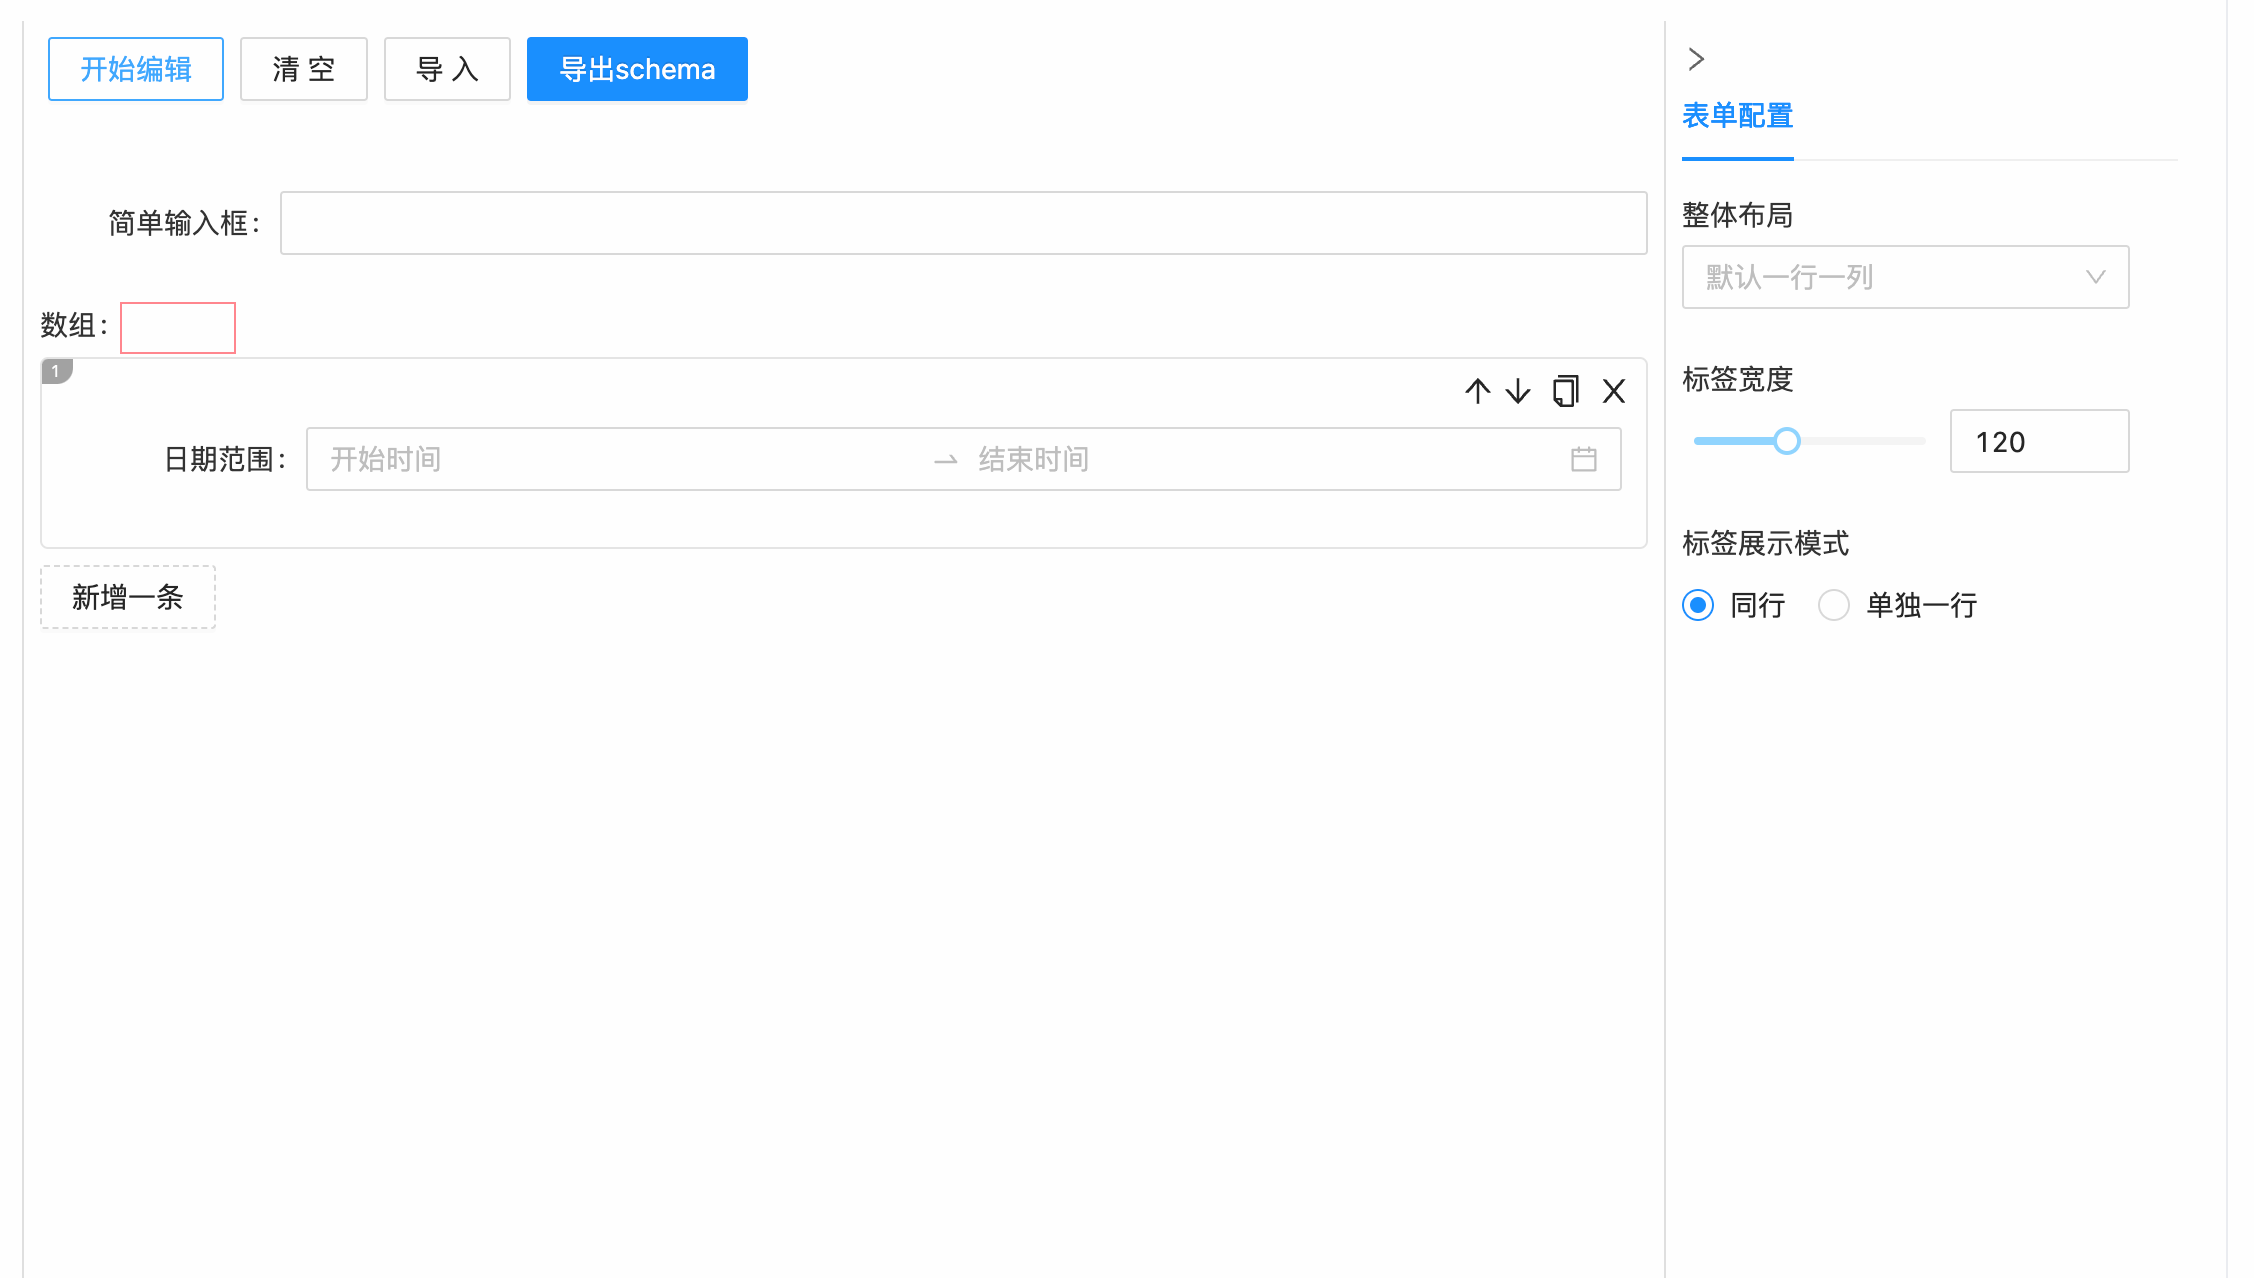Duplicate the array item using copy icon
The width and height of the screenshot is (2254, 1278).
(x=1565, y=391)
